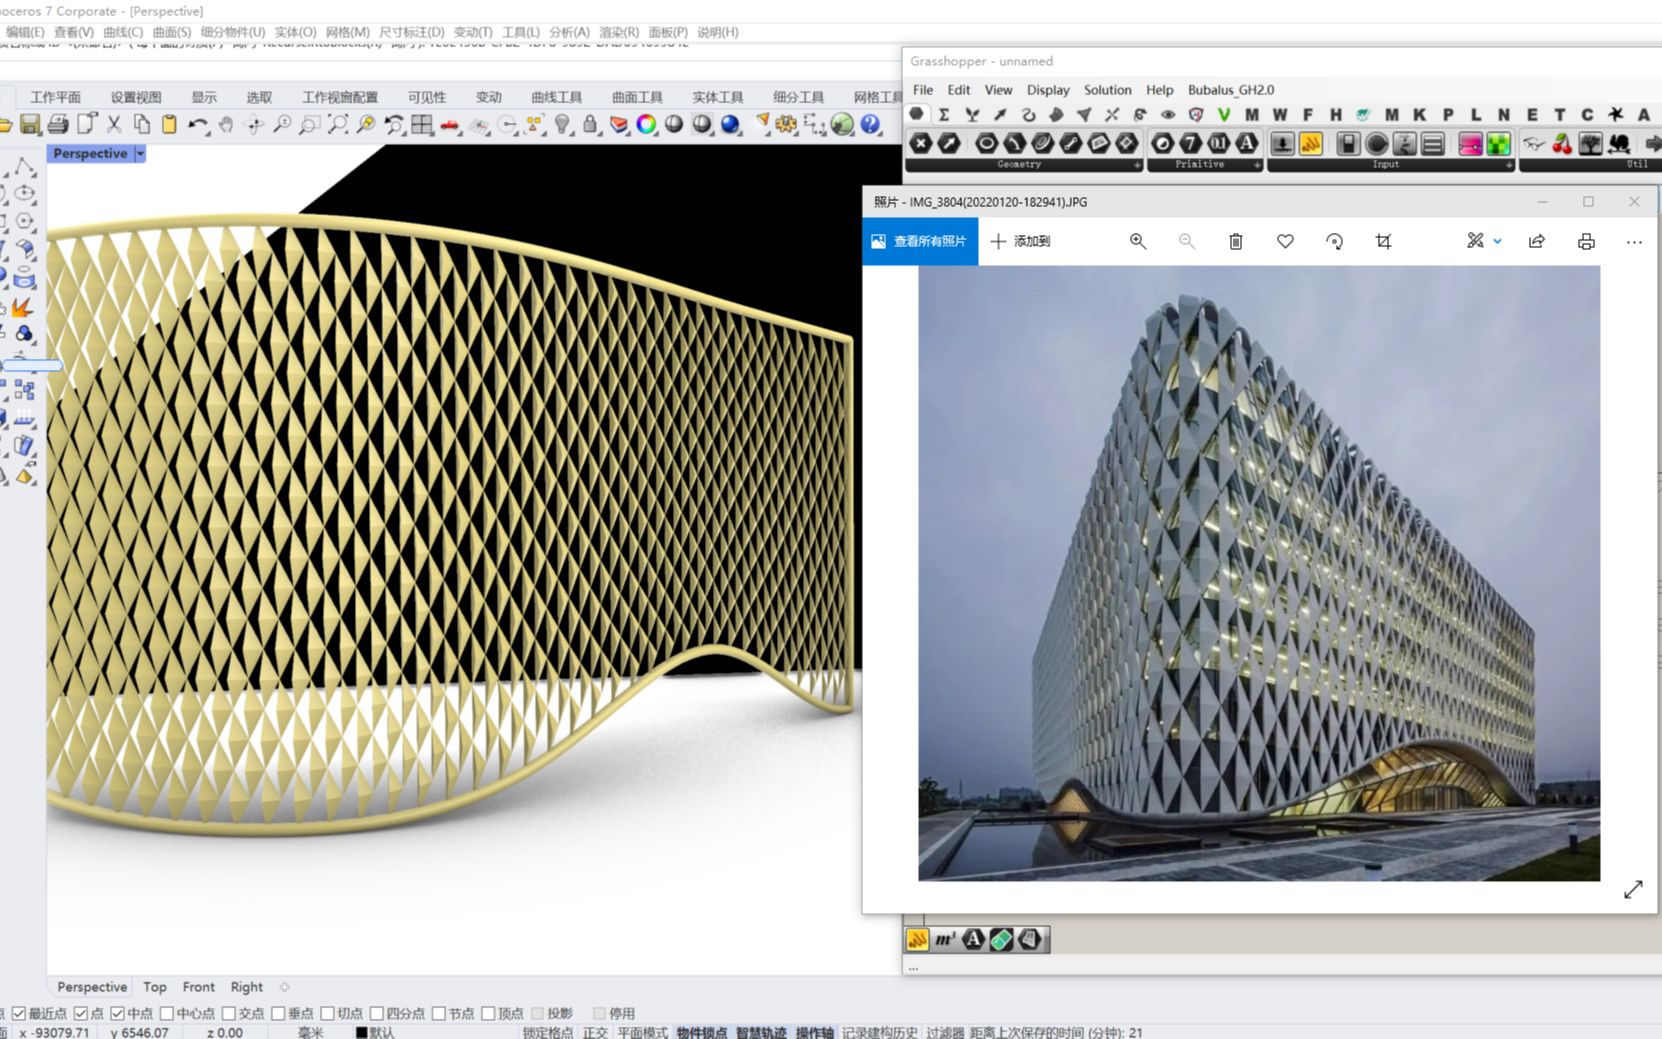Image resolution: width=1662 pixels, height=1039 pixels.
Task: Delete the photo using trash icon
Action: (x=1236, y=242)
